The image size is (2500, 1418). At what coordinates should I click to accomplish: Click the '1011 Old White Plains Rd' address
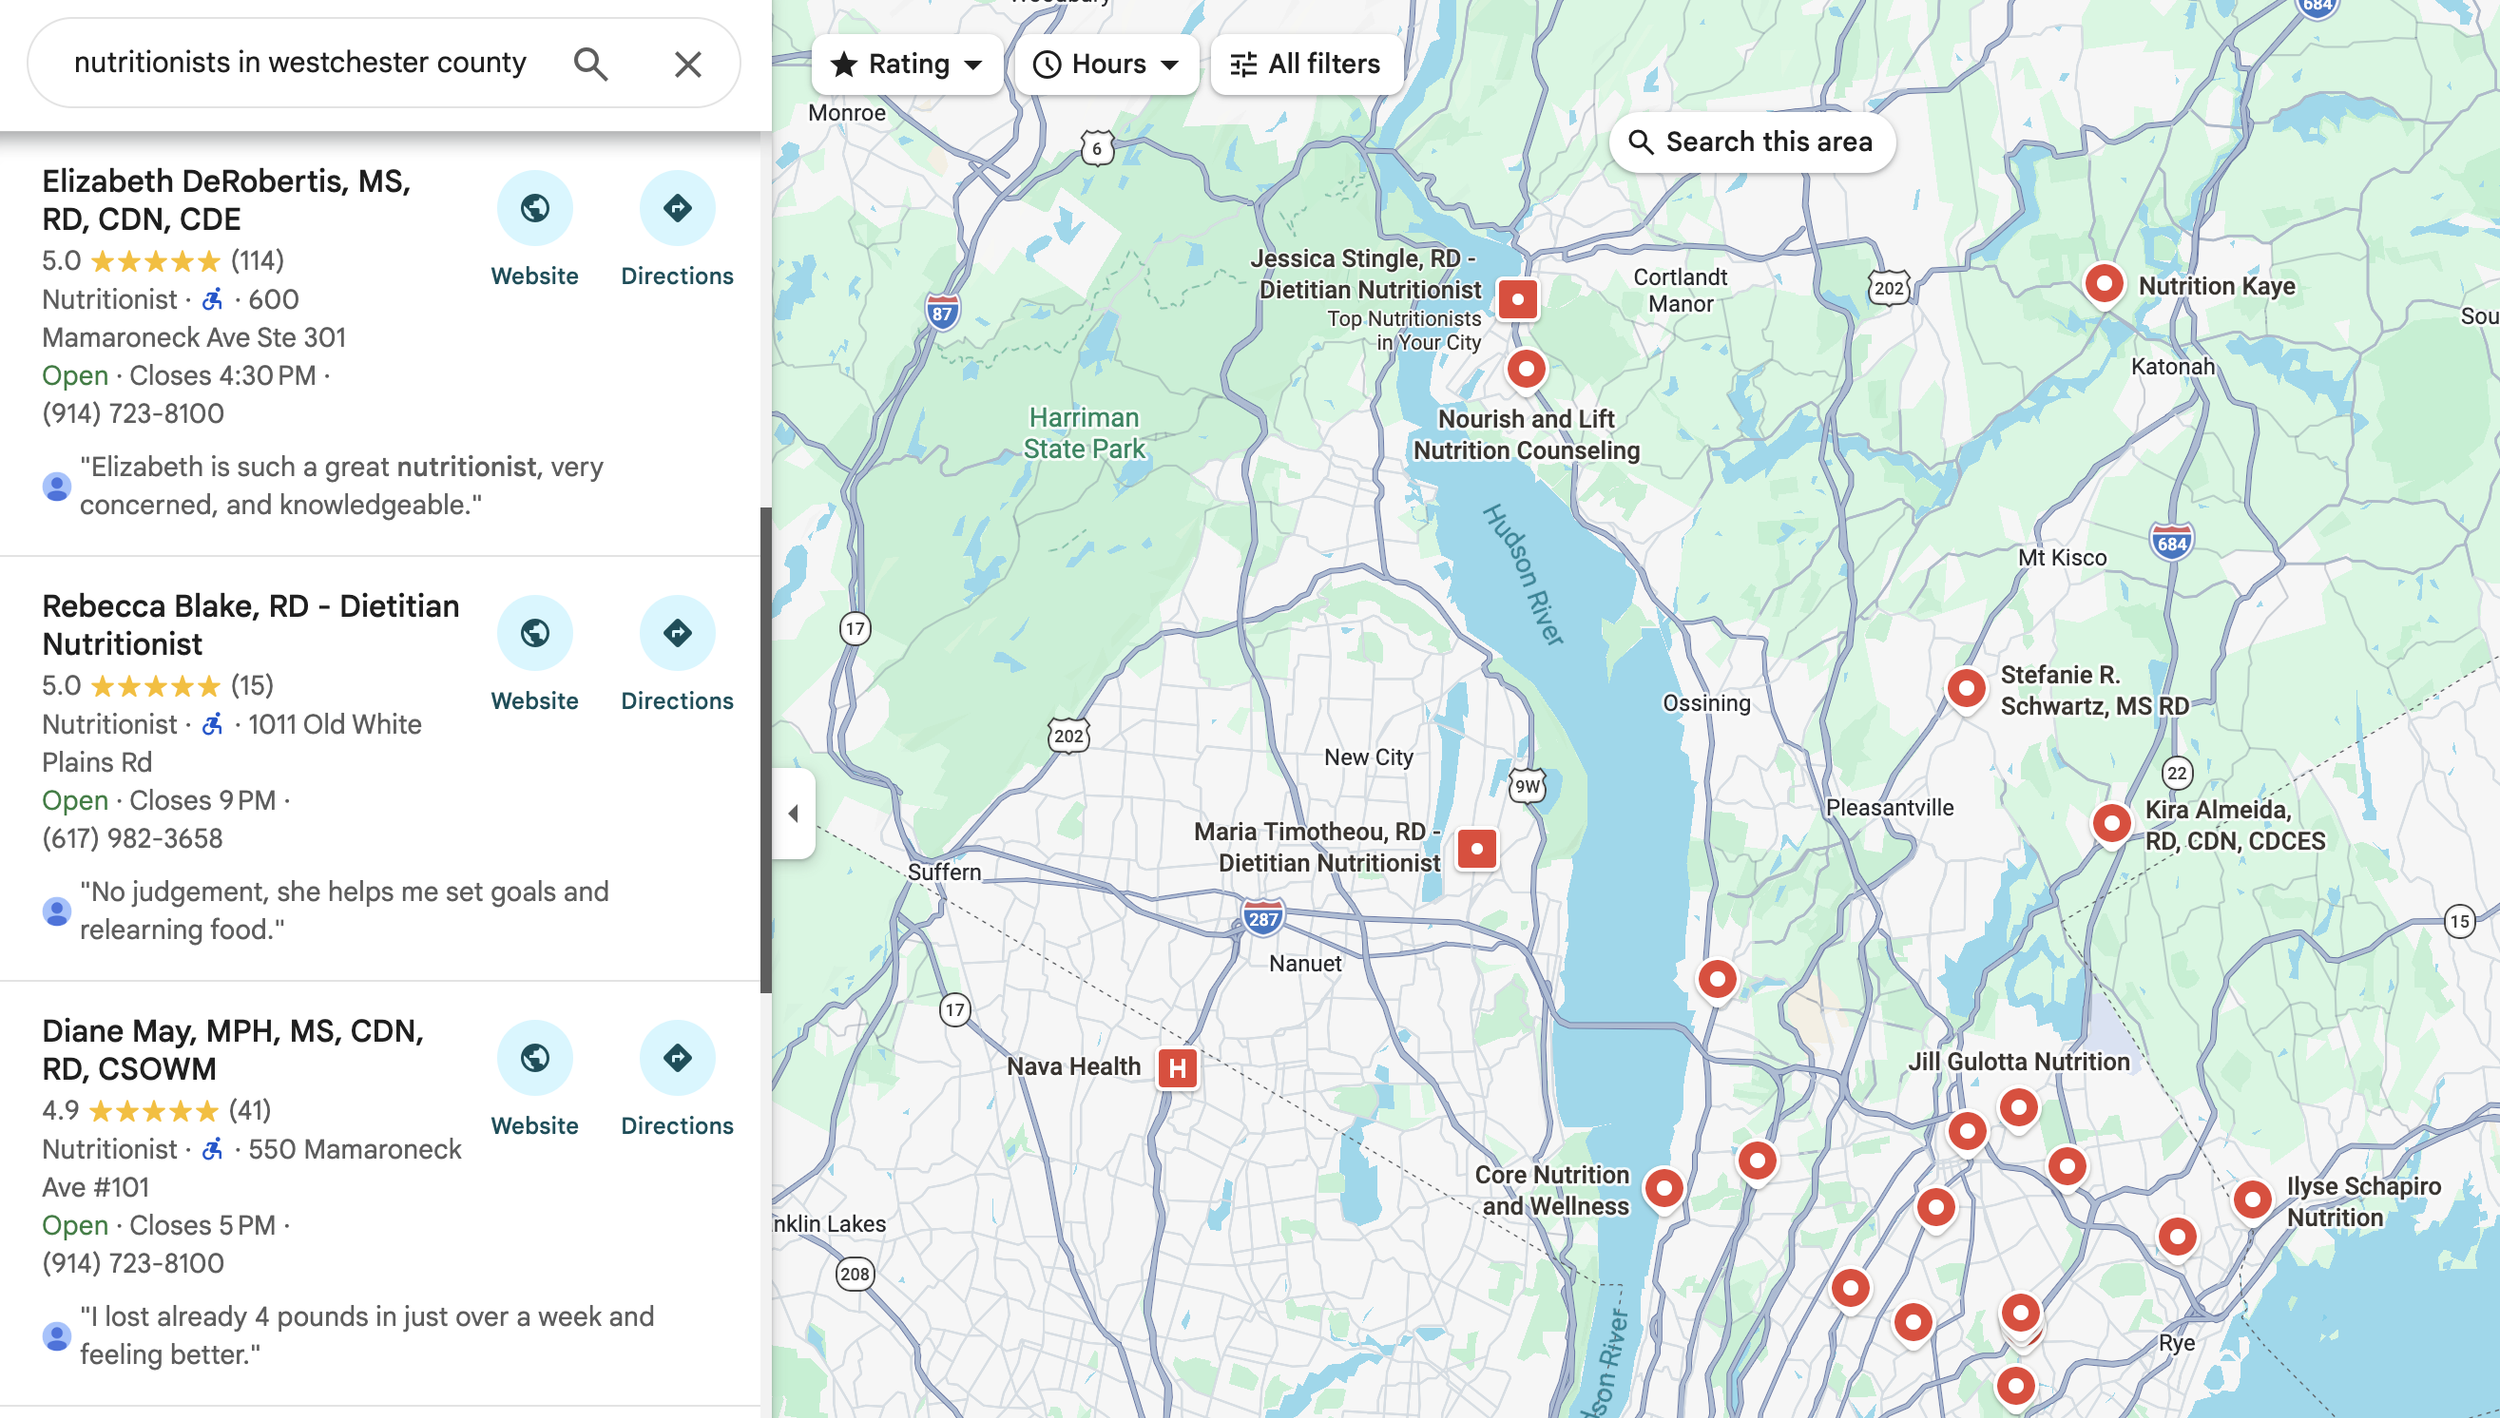[x=232, y=744]
